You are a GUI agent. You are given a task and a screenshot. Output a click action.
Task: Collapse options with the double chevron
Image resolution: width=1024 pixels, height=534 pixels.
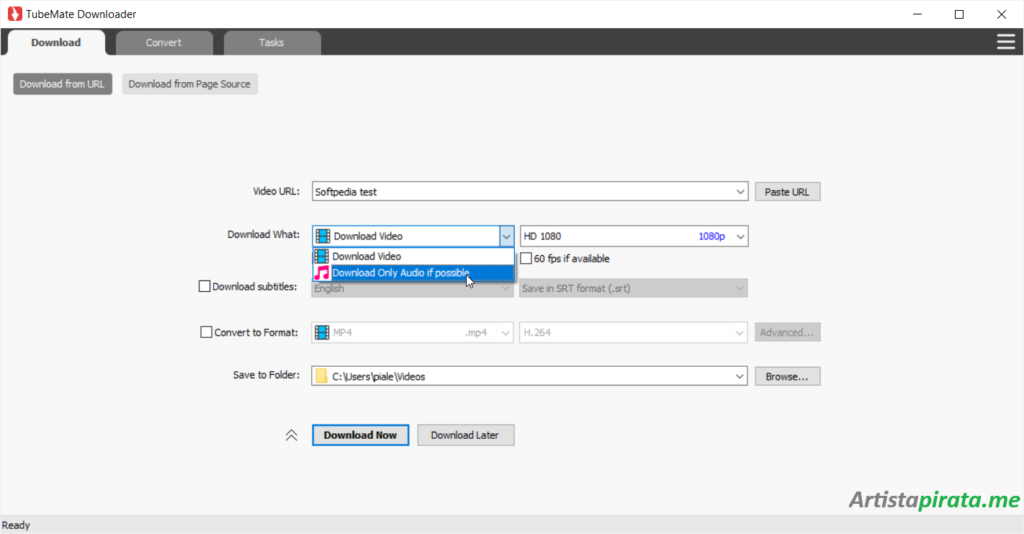pyautogui.click(x=291, y=435)
